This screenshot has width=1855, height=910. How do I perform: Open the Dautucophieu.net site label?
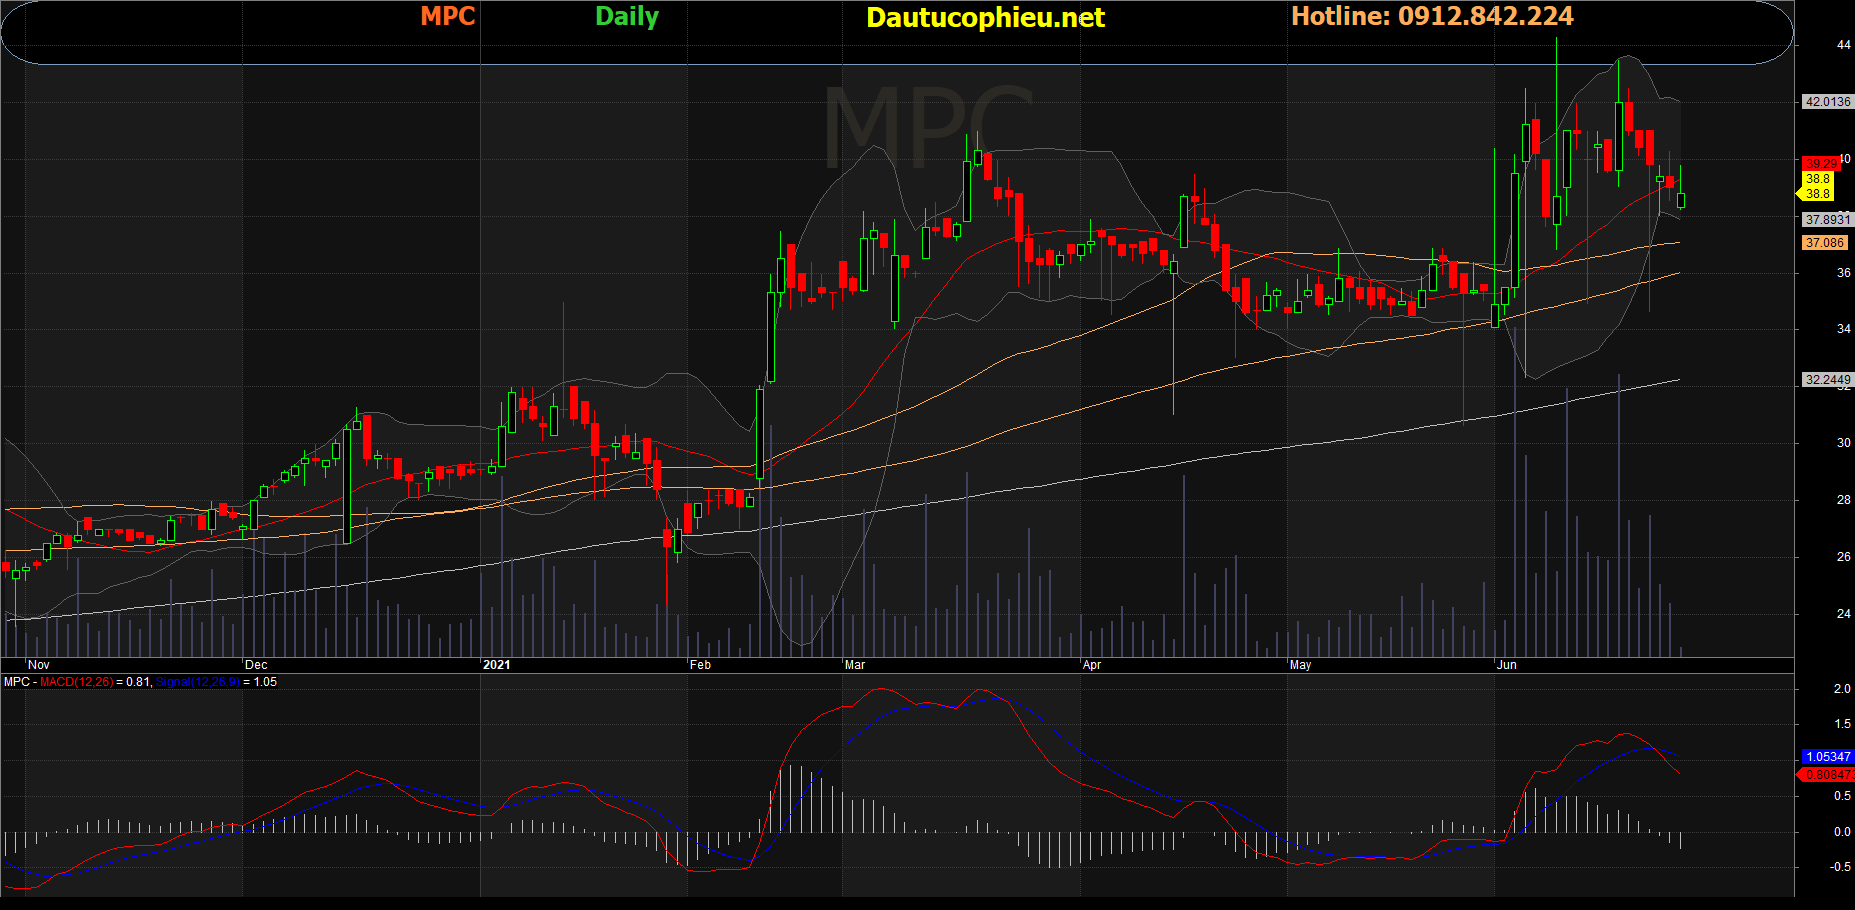985,17
